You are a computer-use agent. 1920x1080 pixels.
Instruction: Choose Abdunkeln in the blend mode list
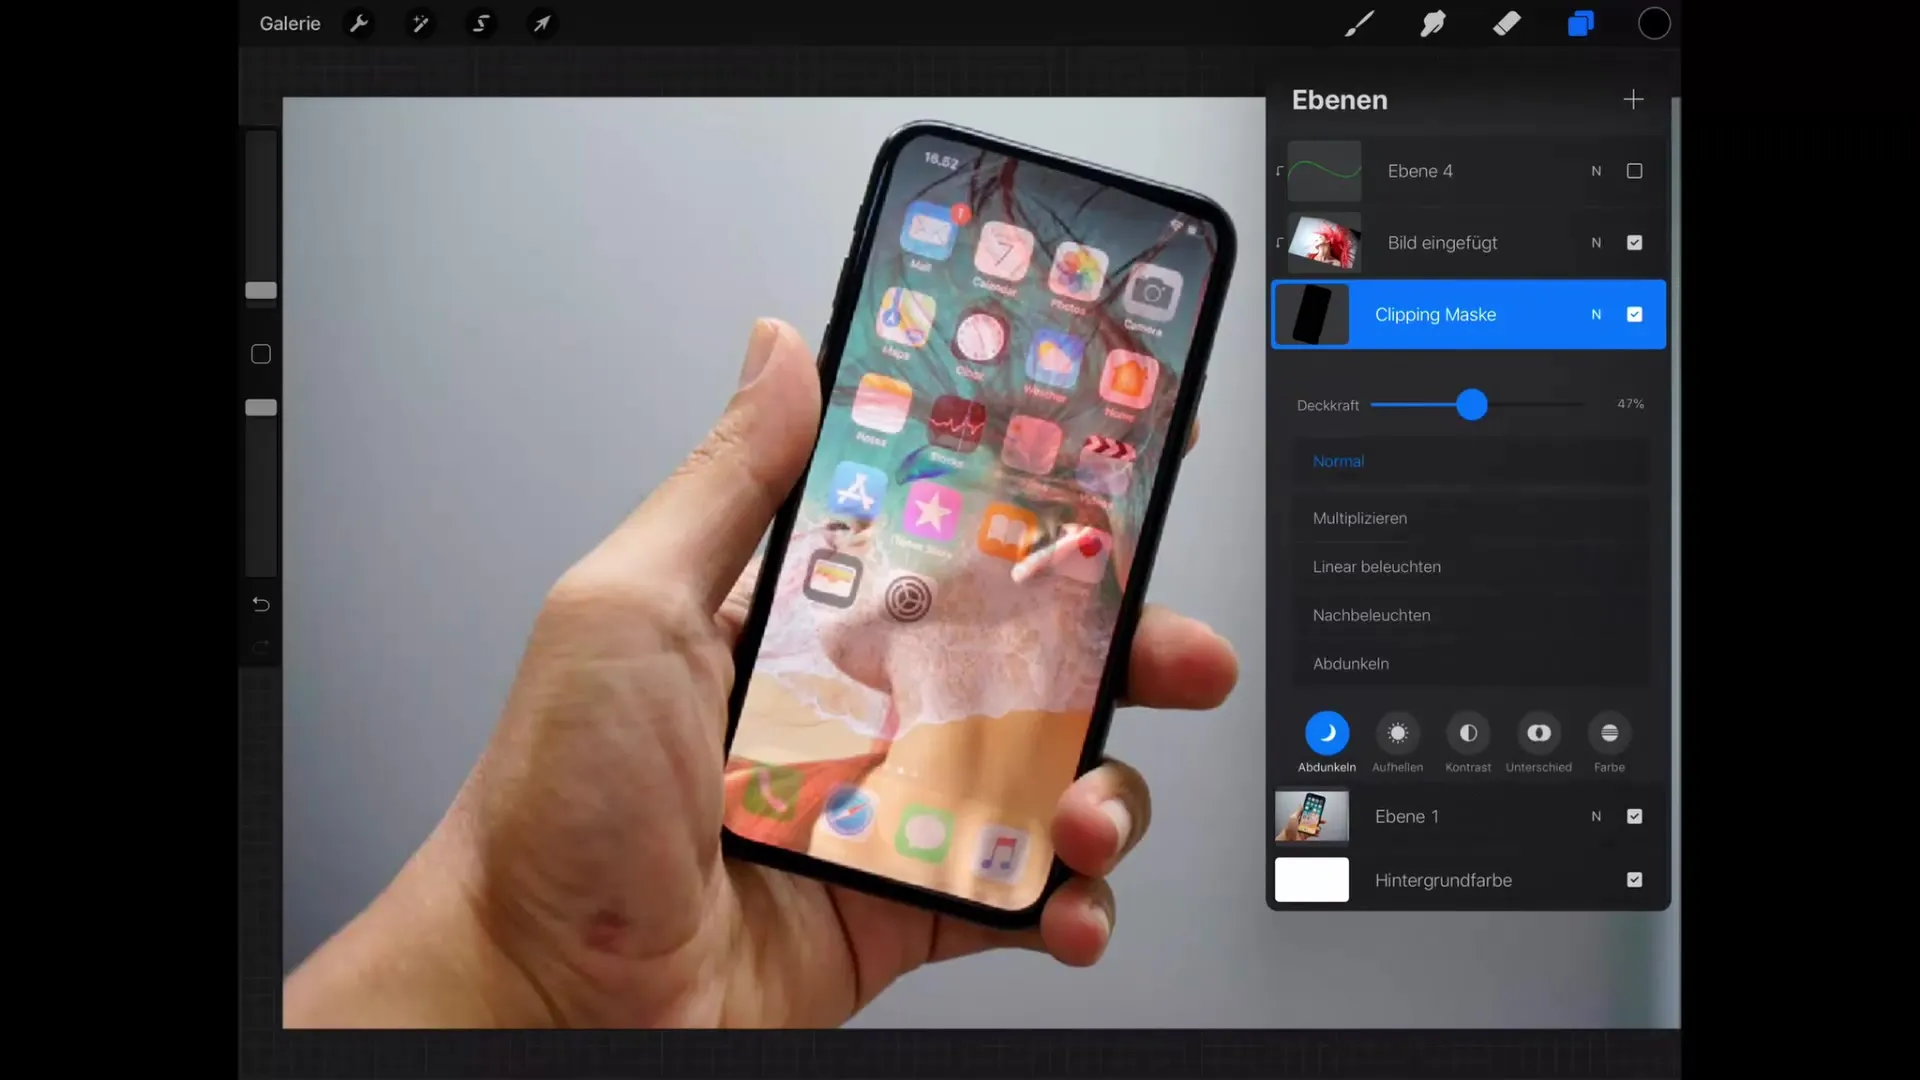click(x=1471, y=663)
